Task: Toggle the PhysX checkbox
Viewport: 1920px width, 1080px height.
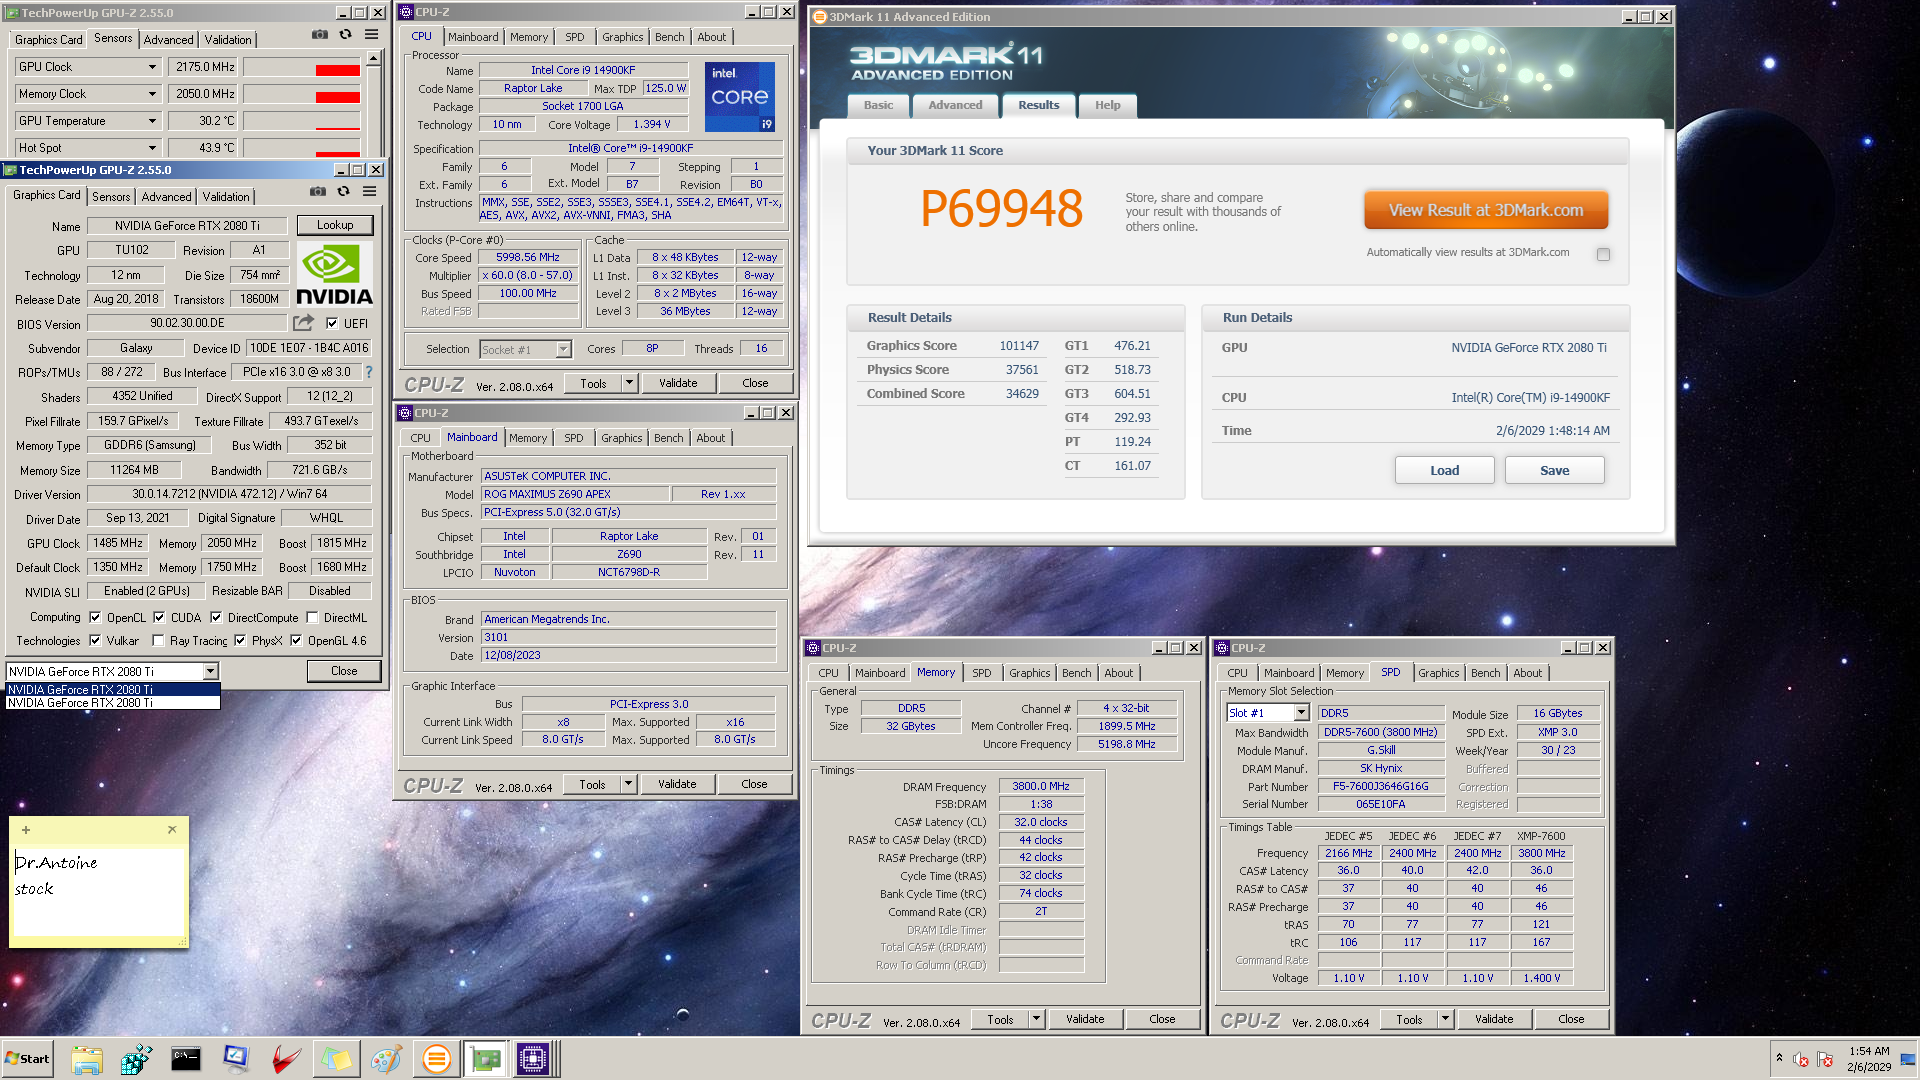Action: (240, 641)
